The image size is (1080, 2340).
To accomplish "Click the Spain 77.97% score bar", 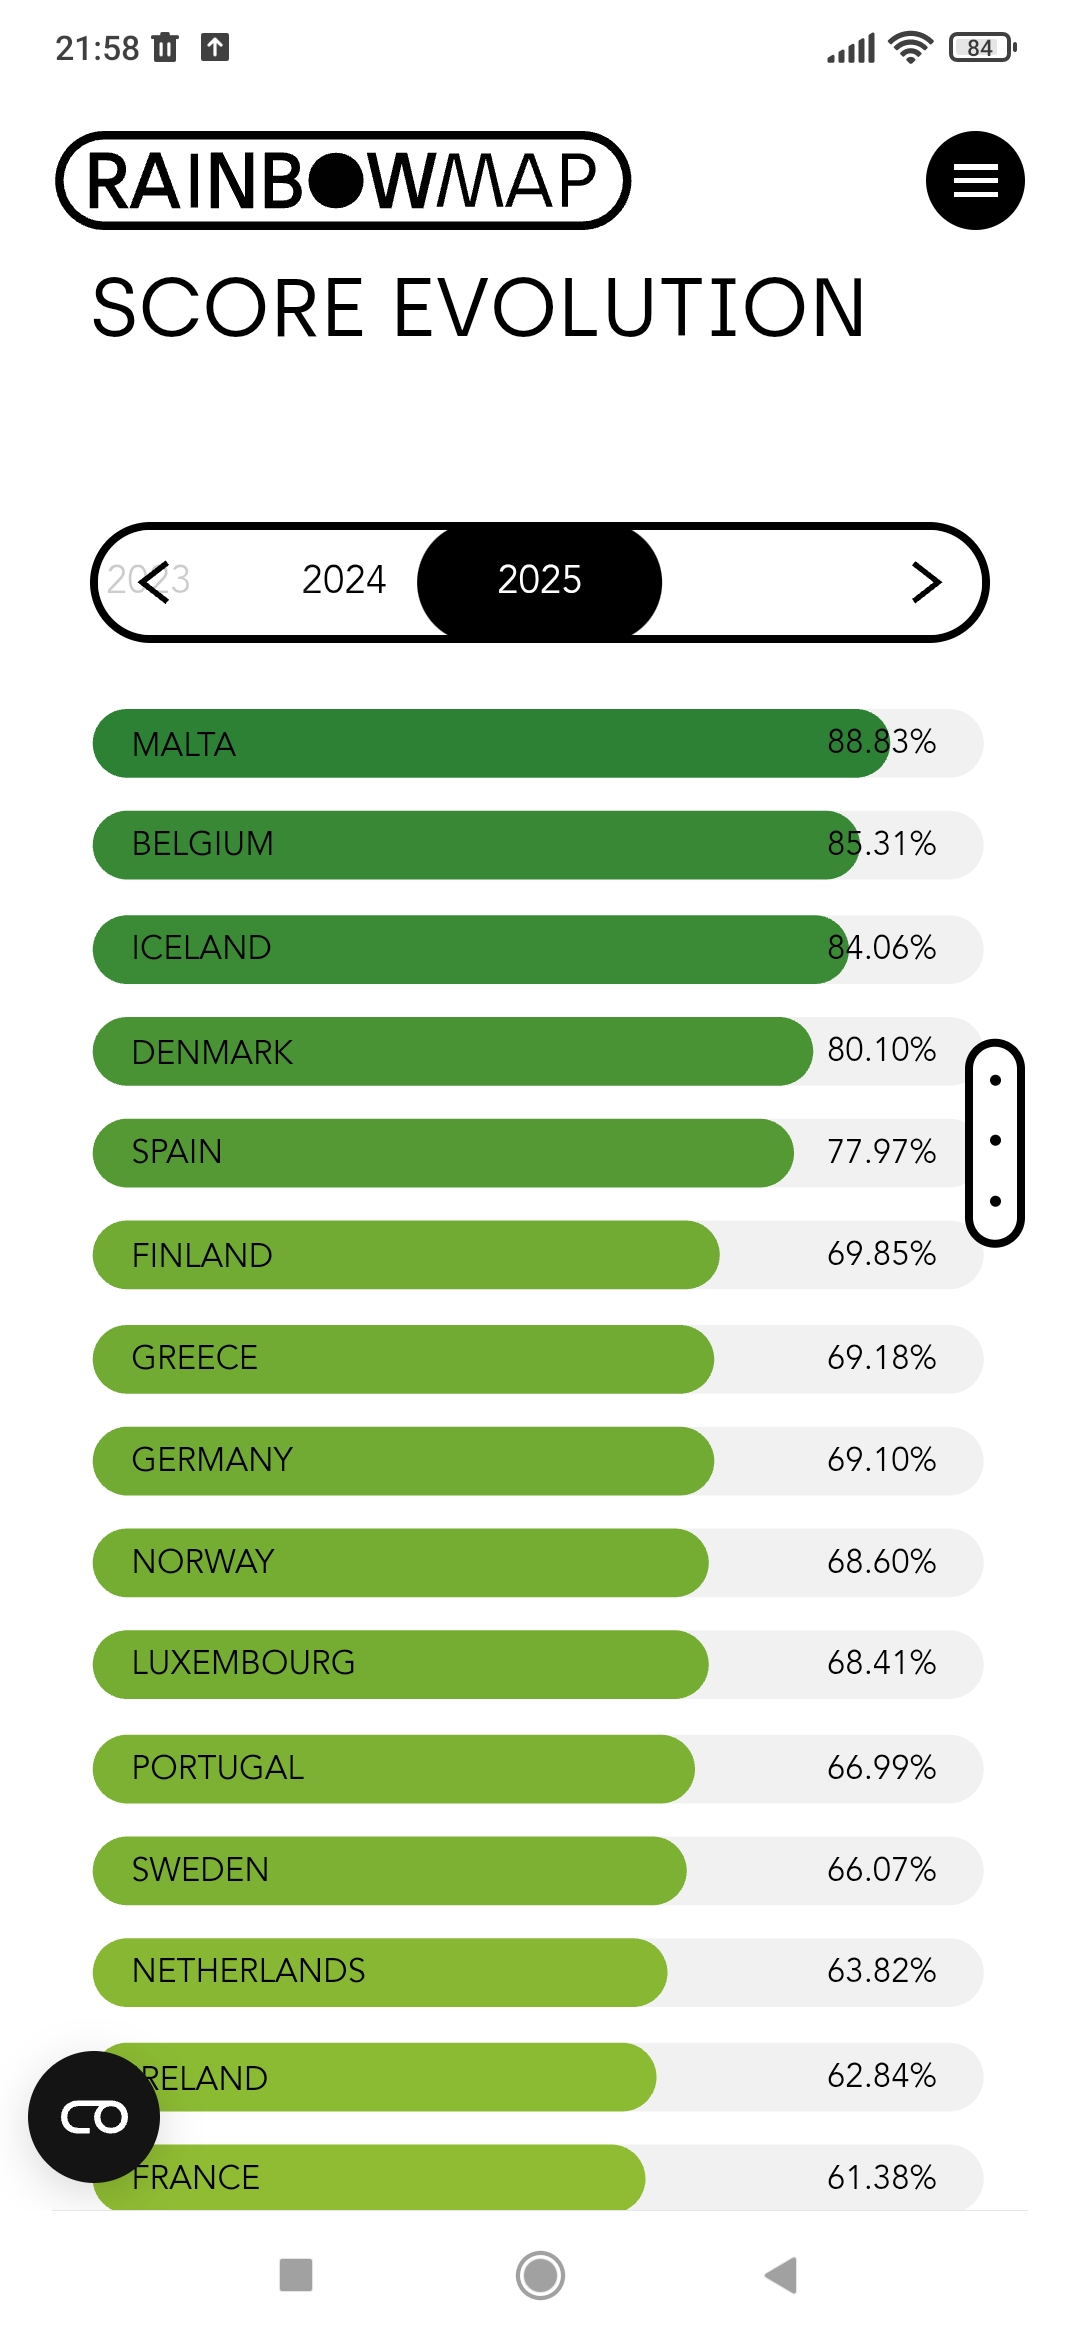I will (x=538, y=1152).
